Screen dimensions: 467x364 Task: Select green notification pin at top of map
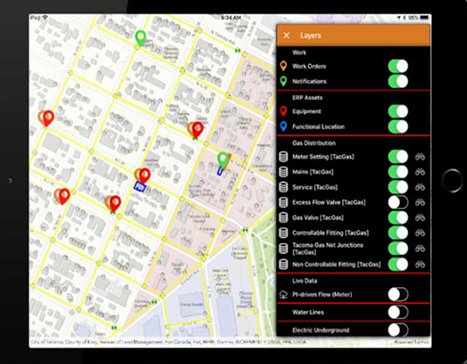141,38
